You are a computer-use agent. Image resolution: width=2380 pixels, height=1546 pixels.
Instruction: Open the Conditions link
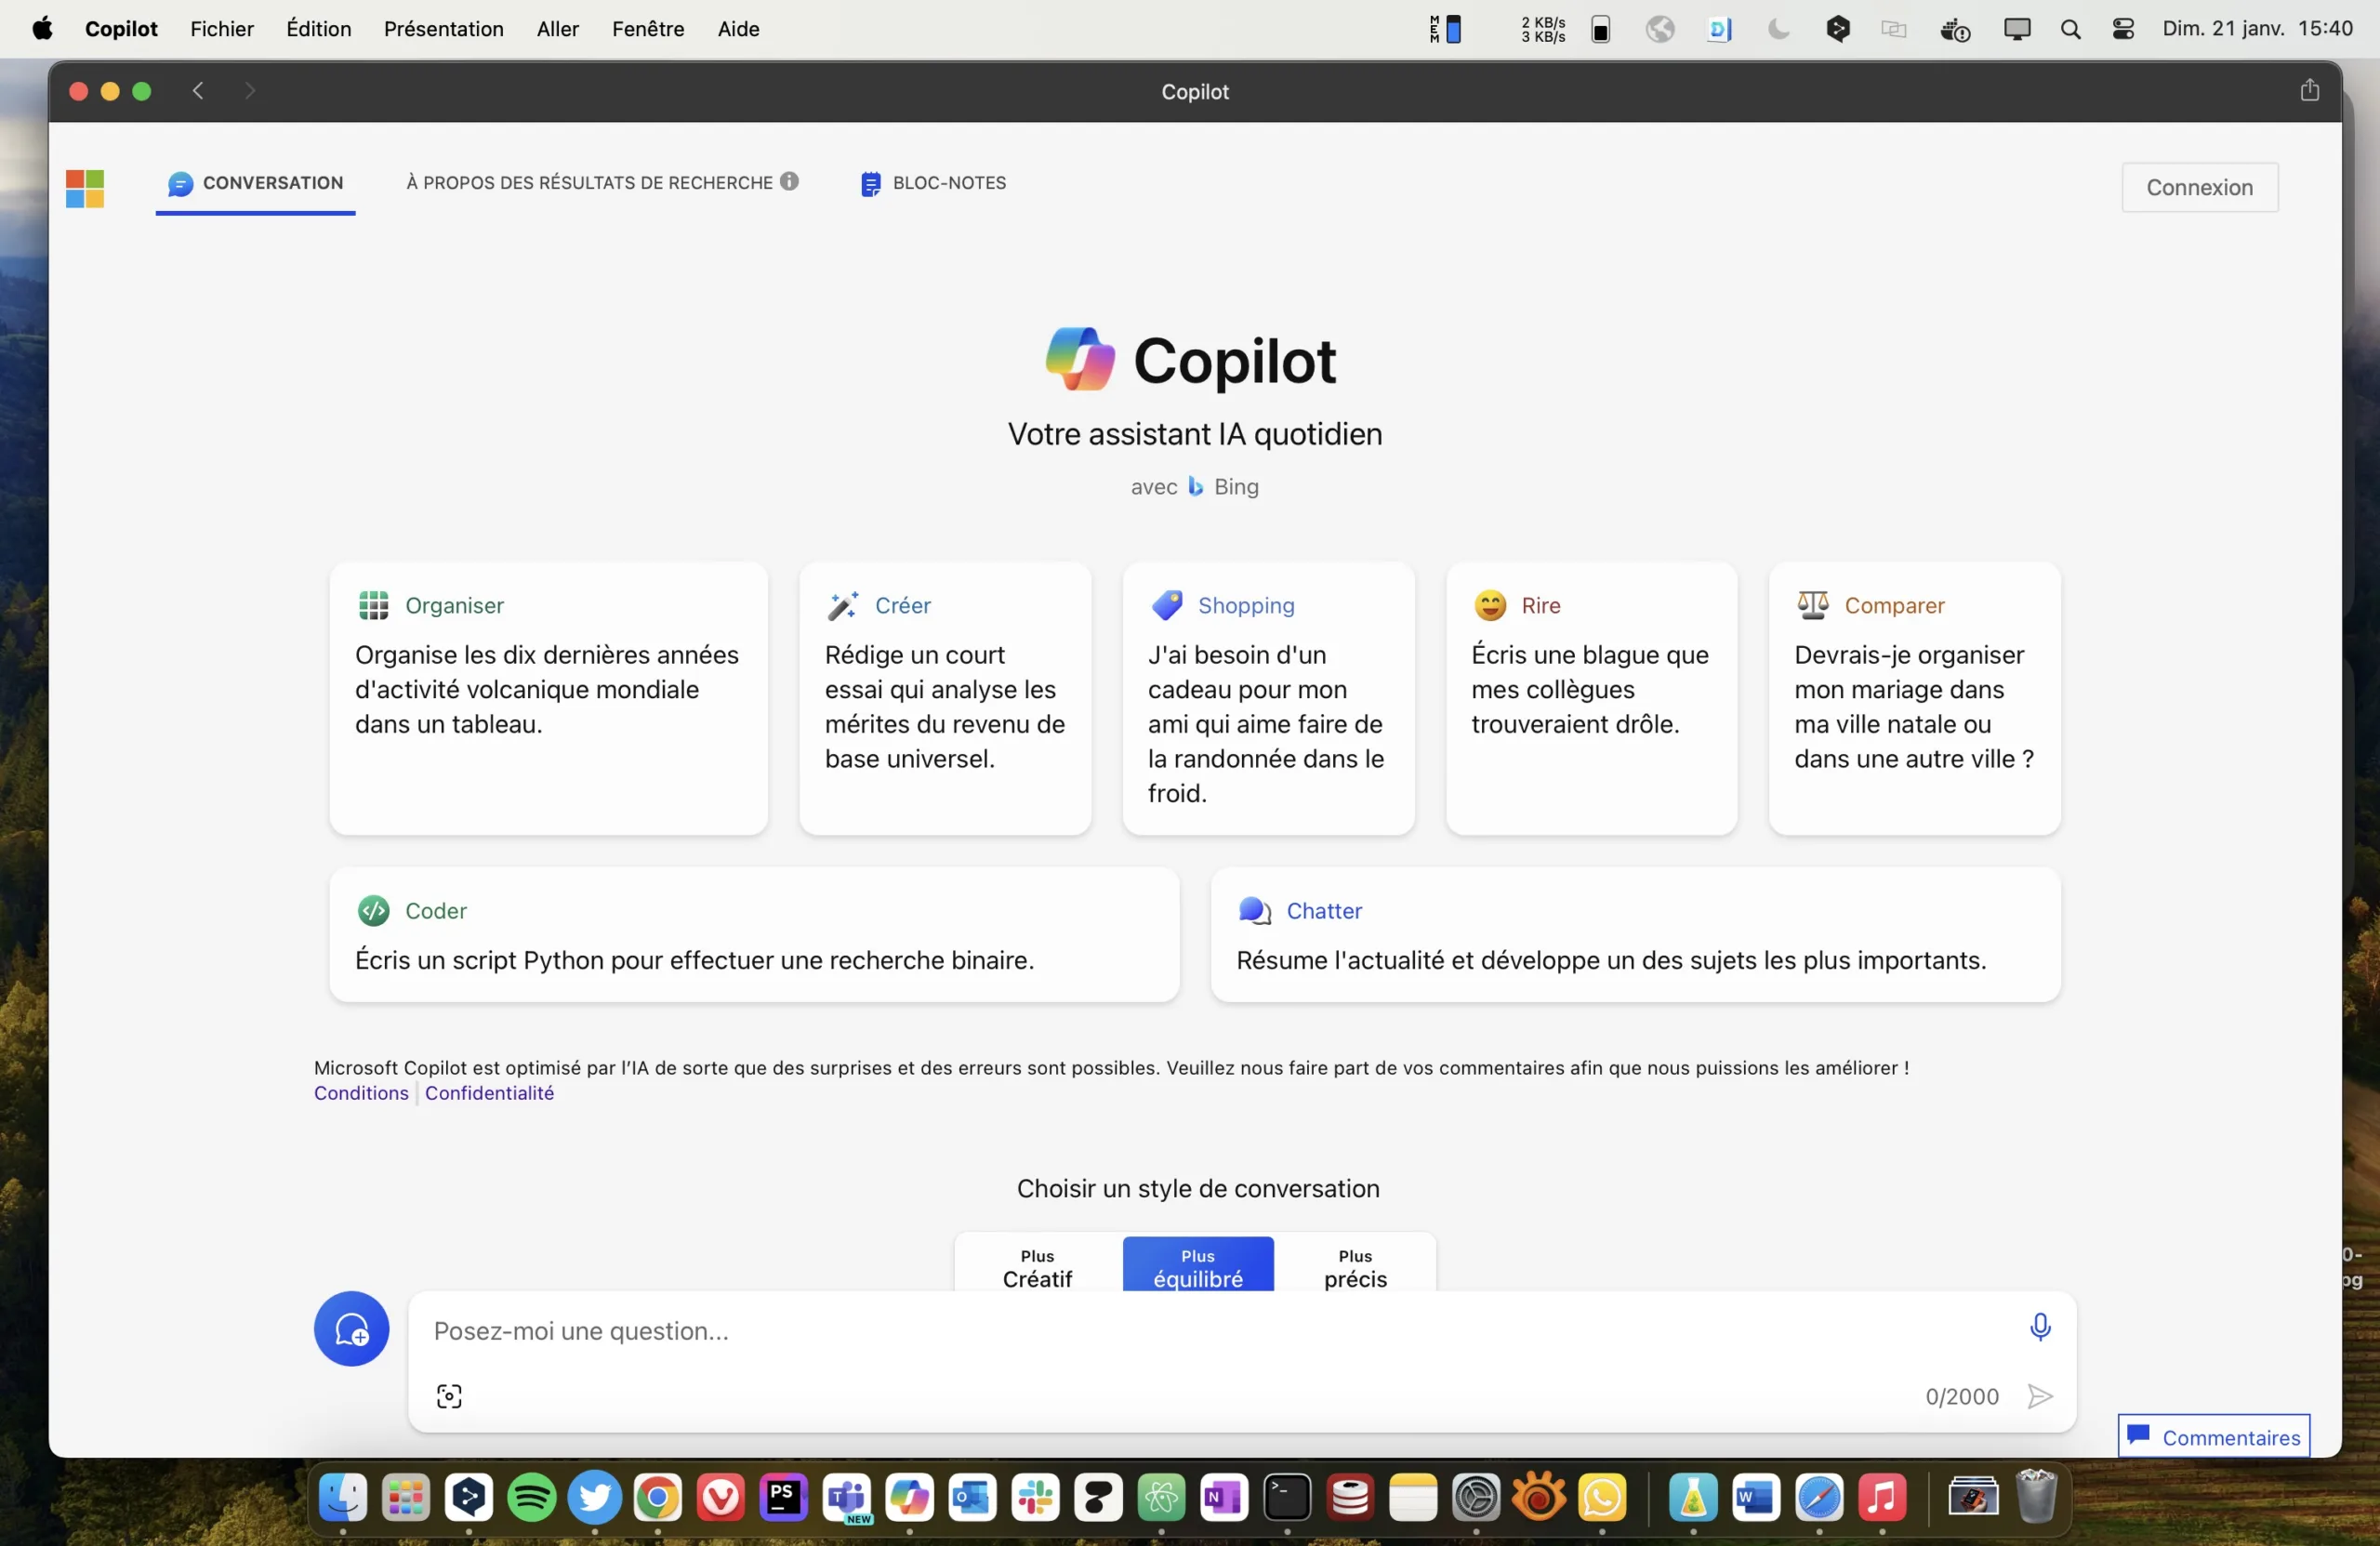tap(361, 1093)
